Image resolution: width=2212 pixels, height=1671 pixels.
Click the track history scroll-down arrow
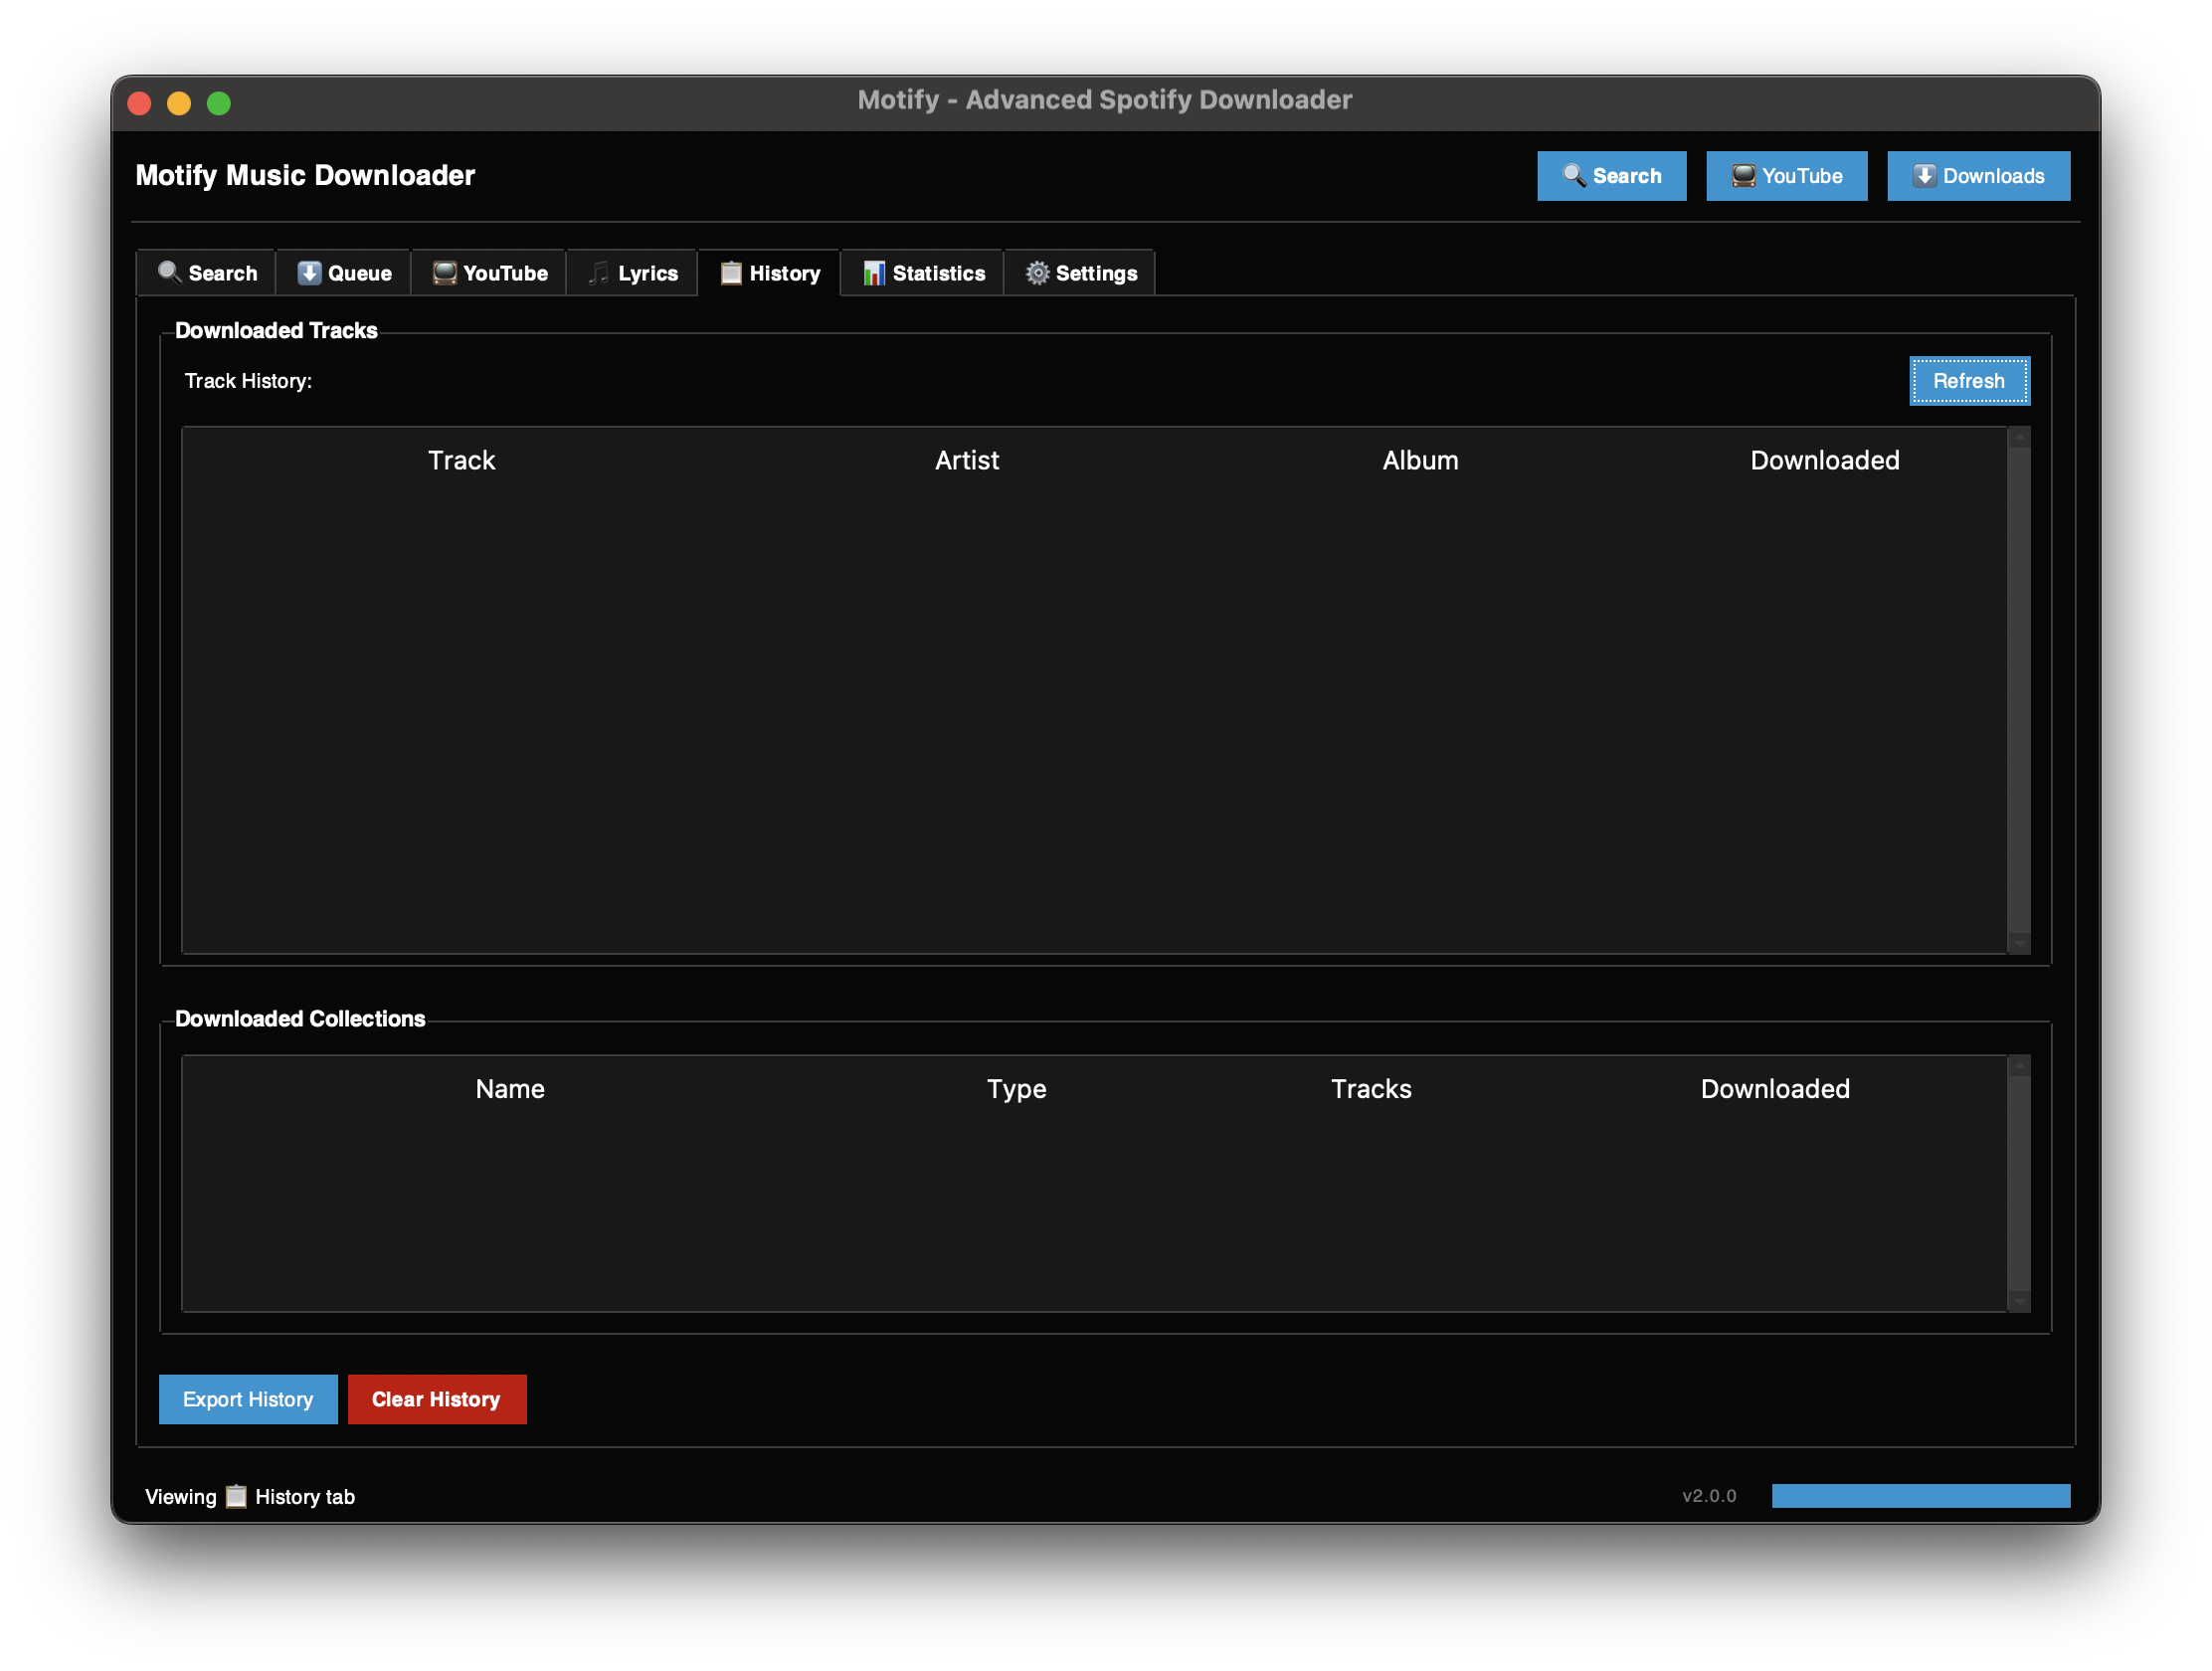click(2019, 943)
